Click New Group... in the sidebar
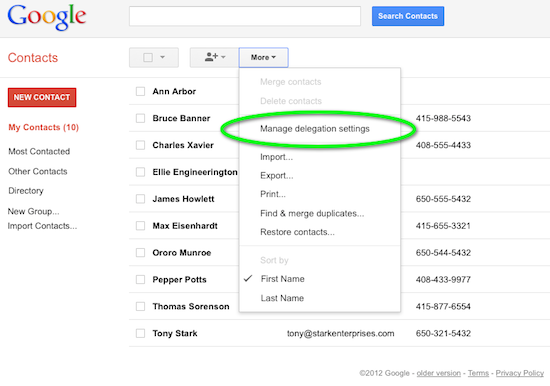This screenshot has height=386, width=550. tap(33, 211)
